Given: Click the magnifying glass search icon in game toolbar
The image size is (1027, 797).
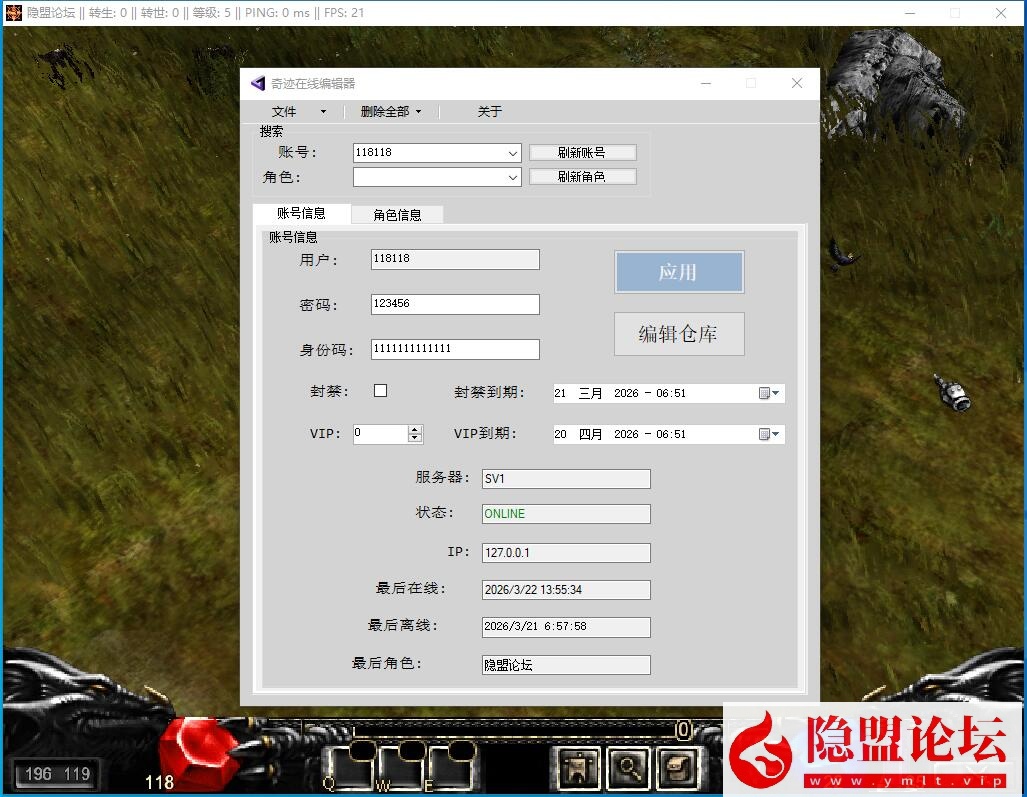Looking at the screenshot, I should [x=627, y=768].
